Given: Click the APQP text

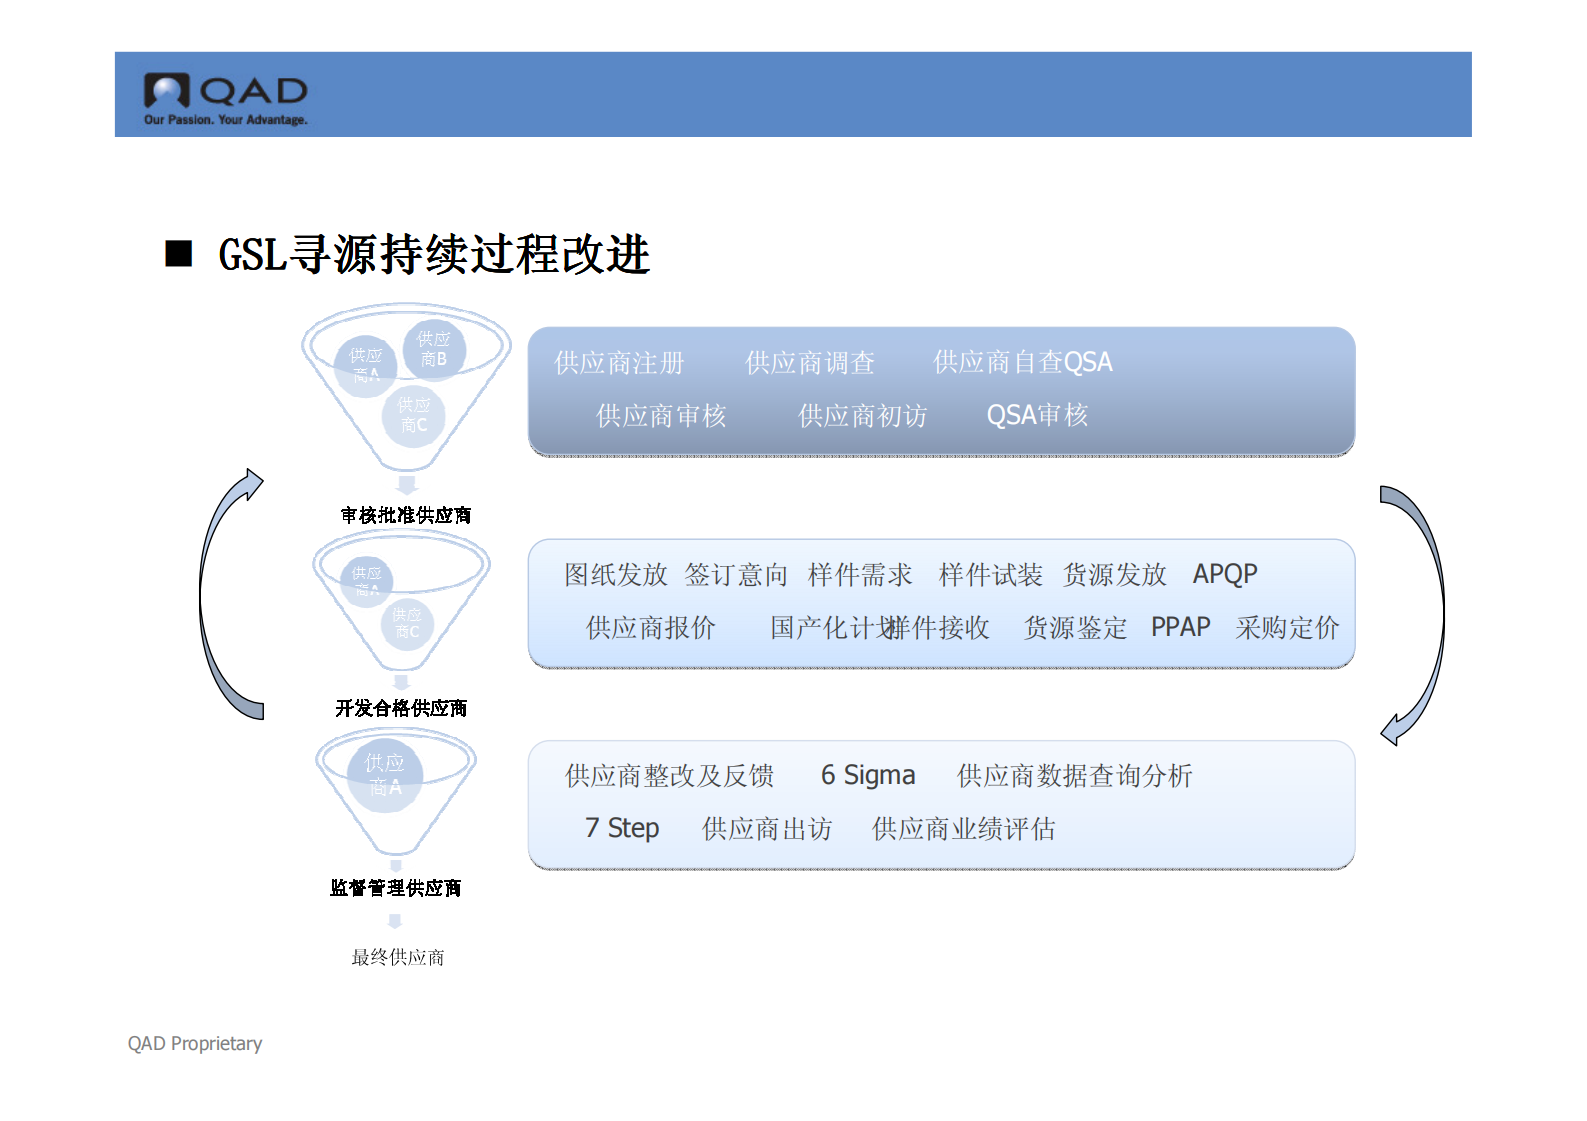Looking at the screenshot, I should [1226, 574].
